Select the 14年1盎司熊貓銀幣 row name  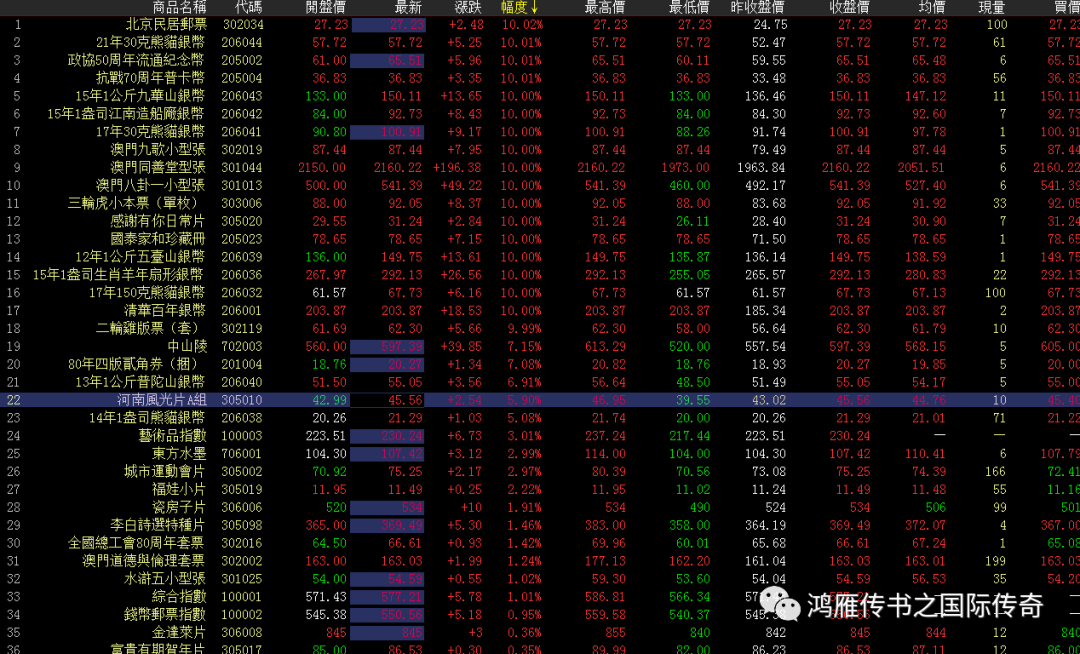pos(147,418)
